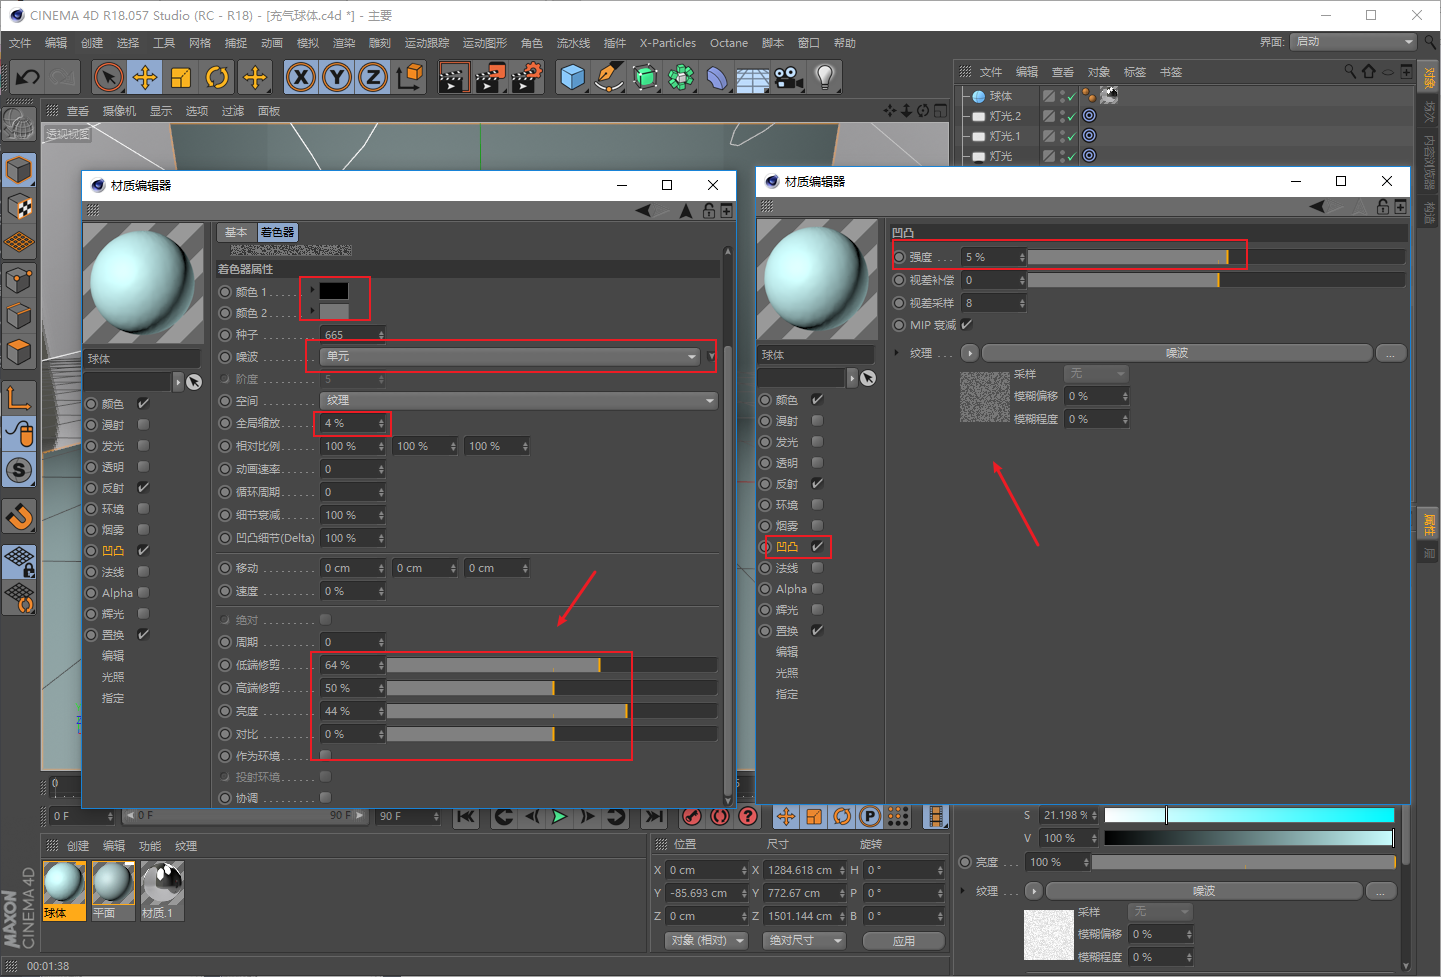Add a cube primitive object

click(572, 77)
